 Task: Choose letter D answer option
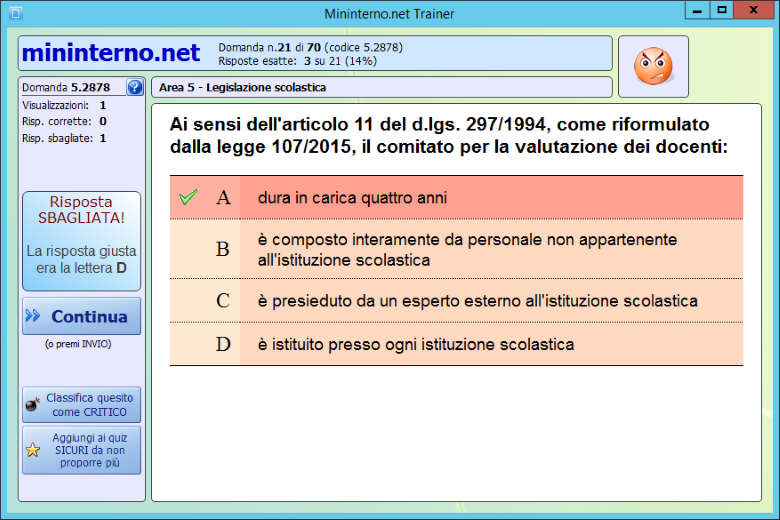click(x=223, y=345)
